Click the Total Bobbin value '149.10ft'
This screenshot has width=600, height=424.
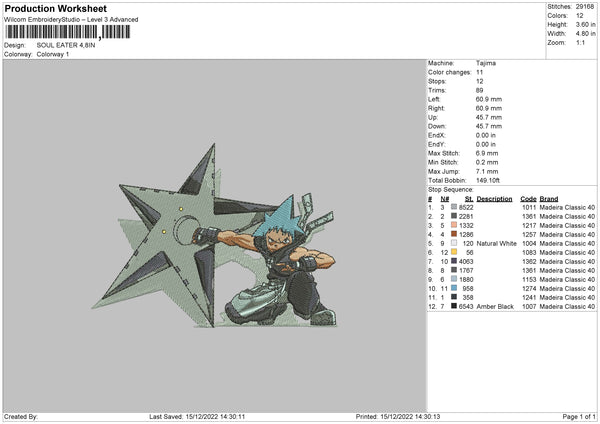tap(488, 181)
